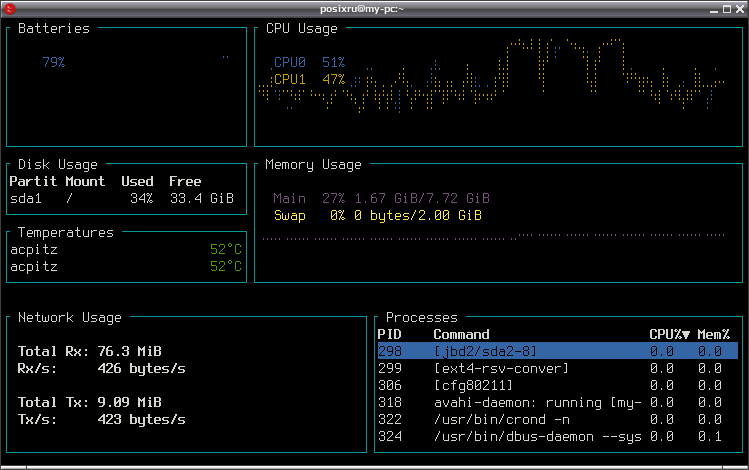Click the Network Usage panel title

(x=70, y=318)
